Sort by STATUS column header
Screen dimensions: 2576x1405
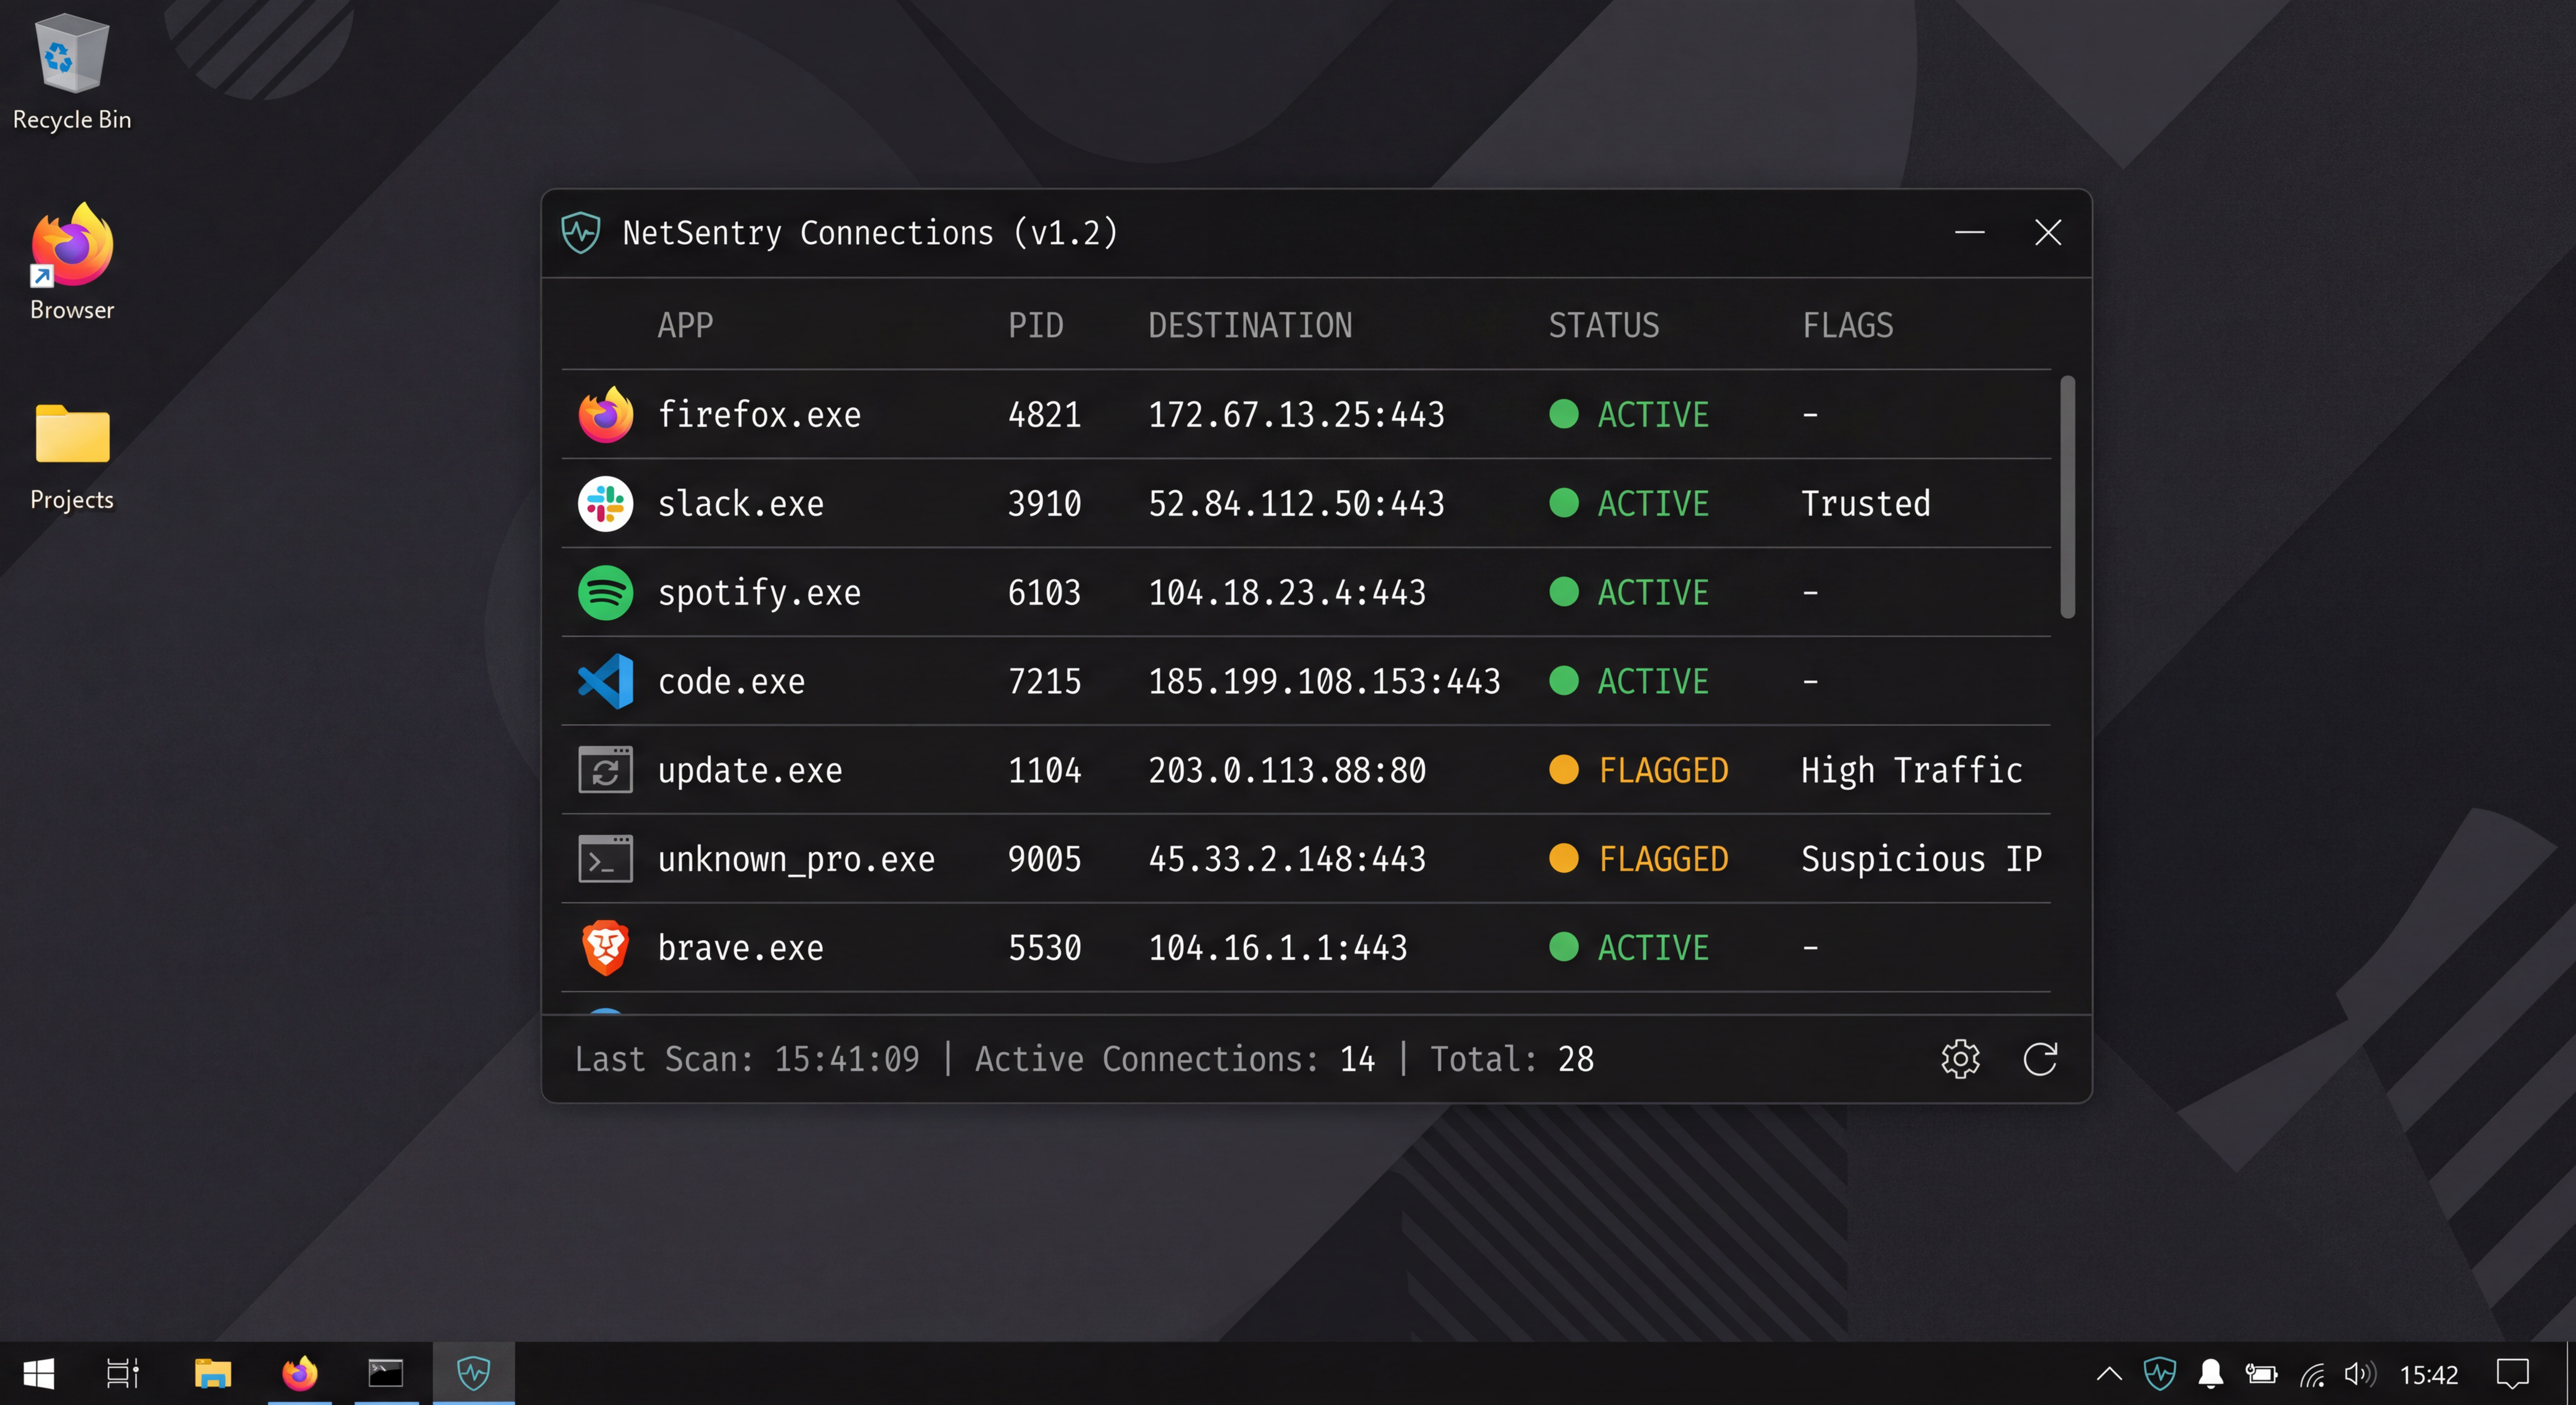pos(1604,325)
